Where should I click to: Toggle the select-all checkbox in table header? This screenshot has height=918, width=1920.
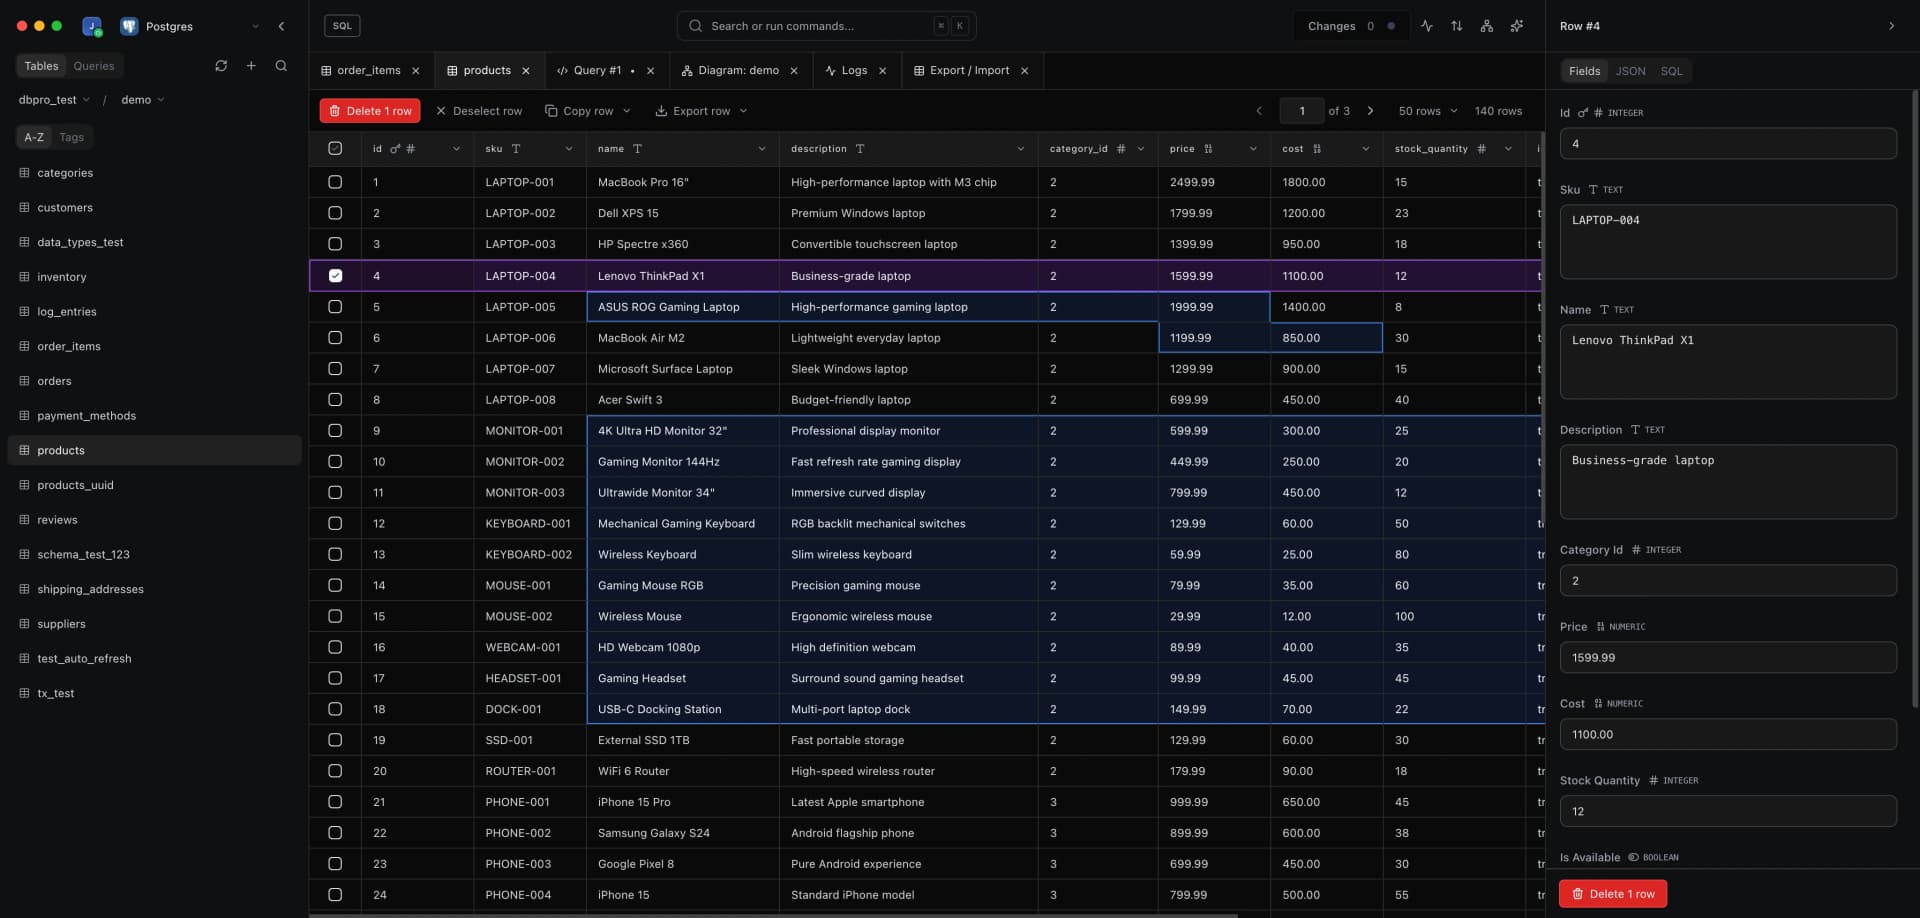click(335, 149)
